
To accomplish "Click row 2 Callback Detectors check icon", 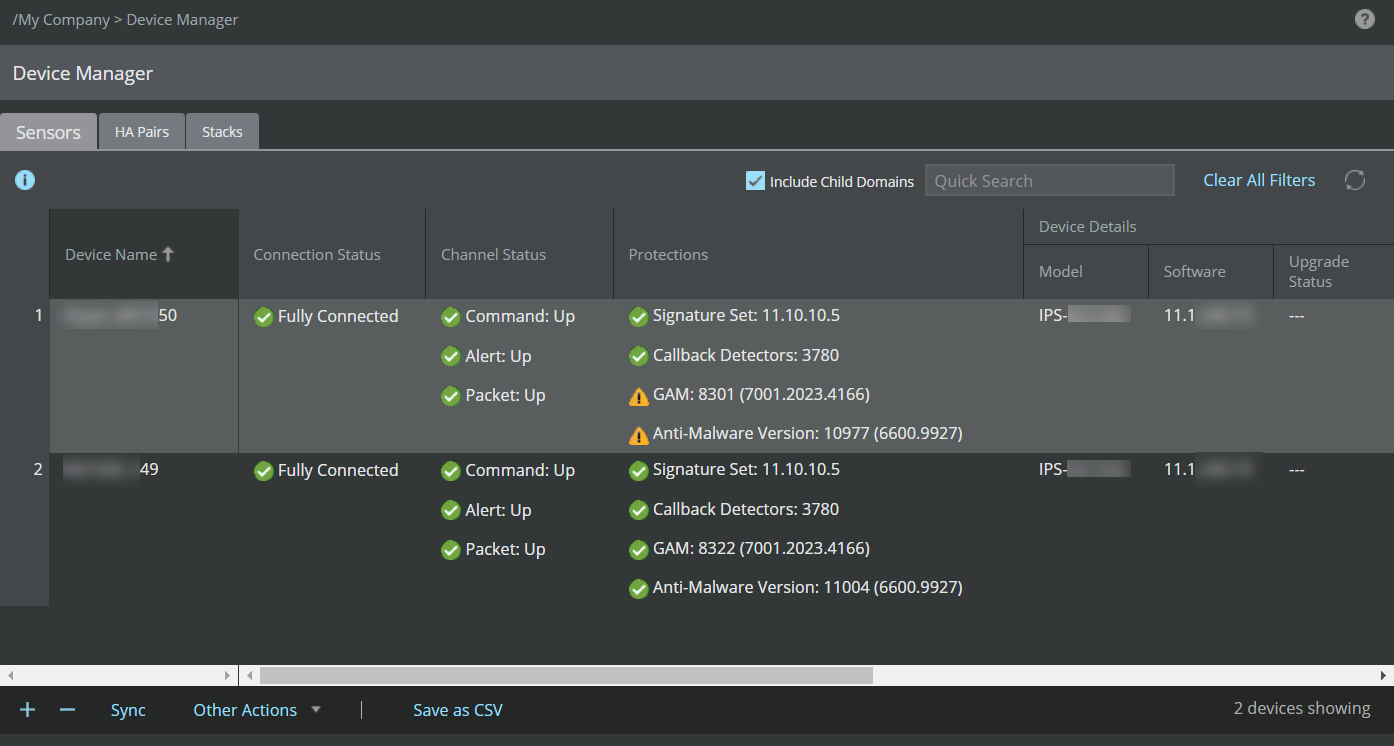I will [x=639, y=510].
